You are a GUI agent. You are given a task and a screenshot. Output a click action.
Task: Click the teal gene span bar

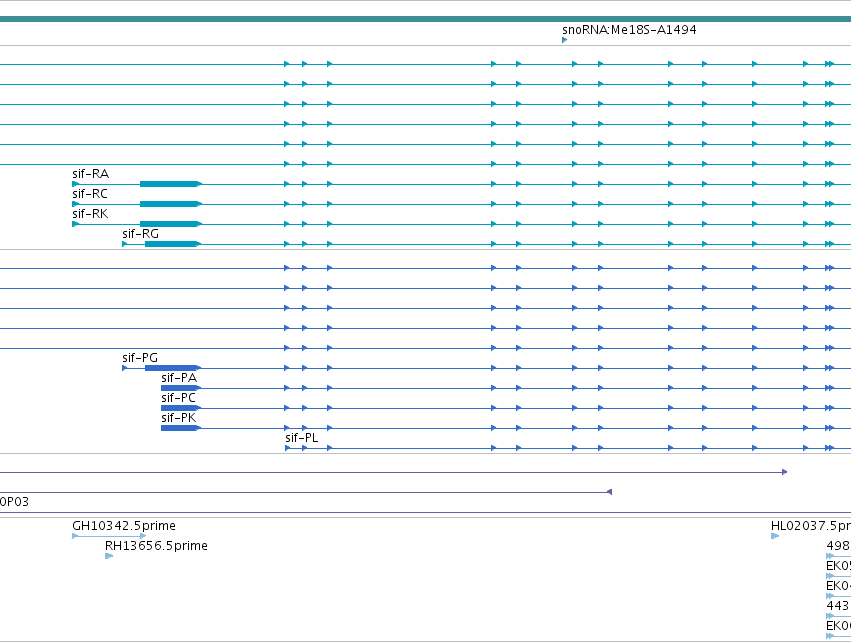[426, 19]
